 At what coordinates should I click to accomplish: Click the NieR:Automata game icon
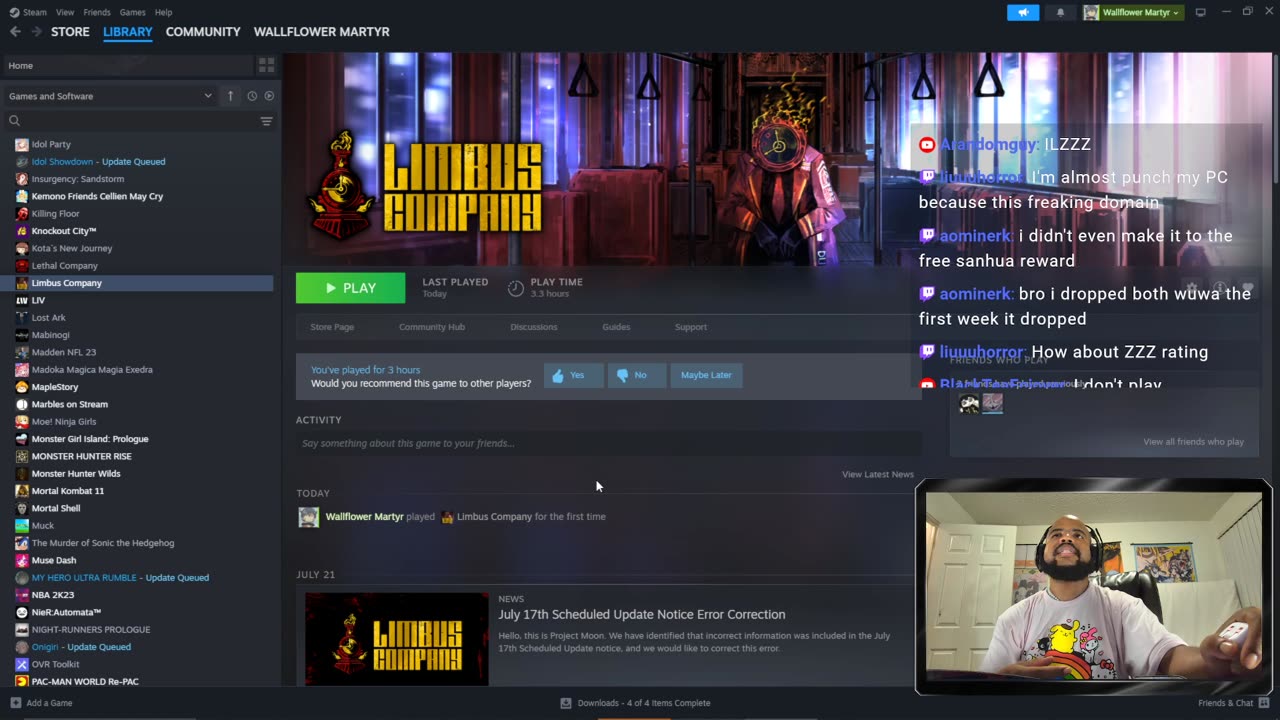pos(22,612)
